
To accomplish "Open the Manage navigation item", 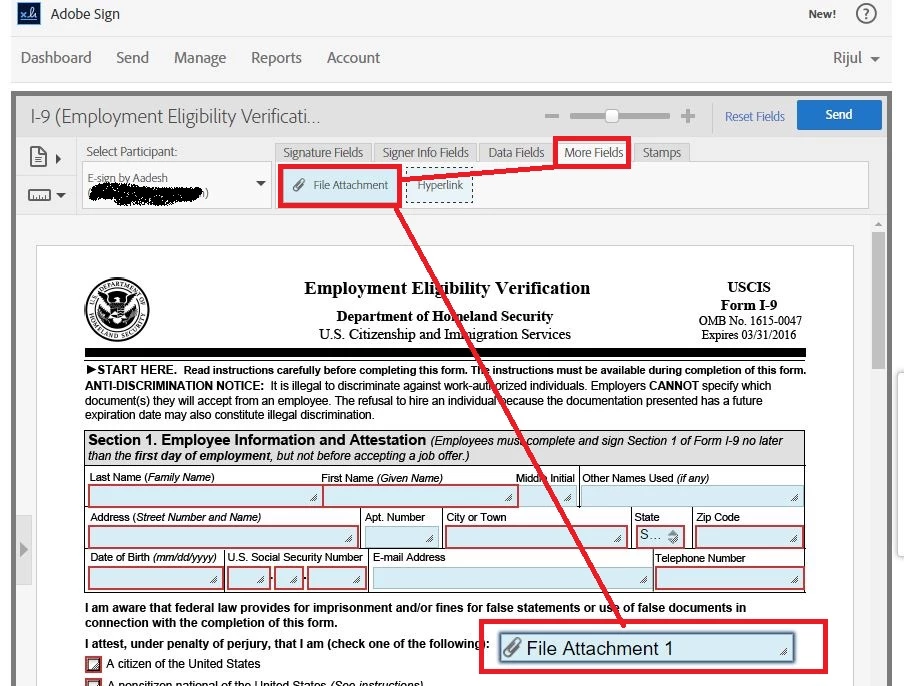I will (200, 58).
